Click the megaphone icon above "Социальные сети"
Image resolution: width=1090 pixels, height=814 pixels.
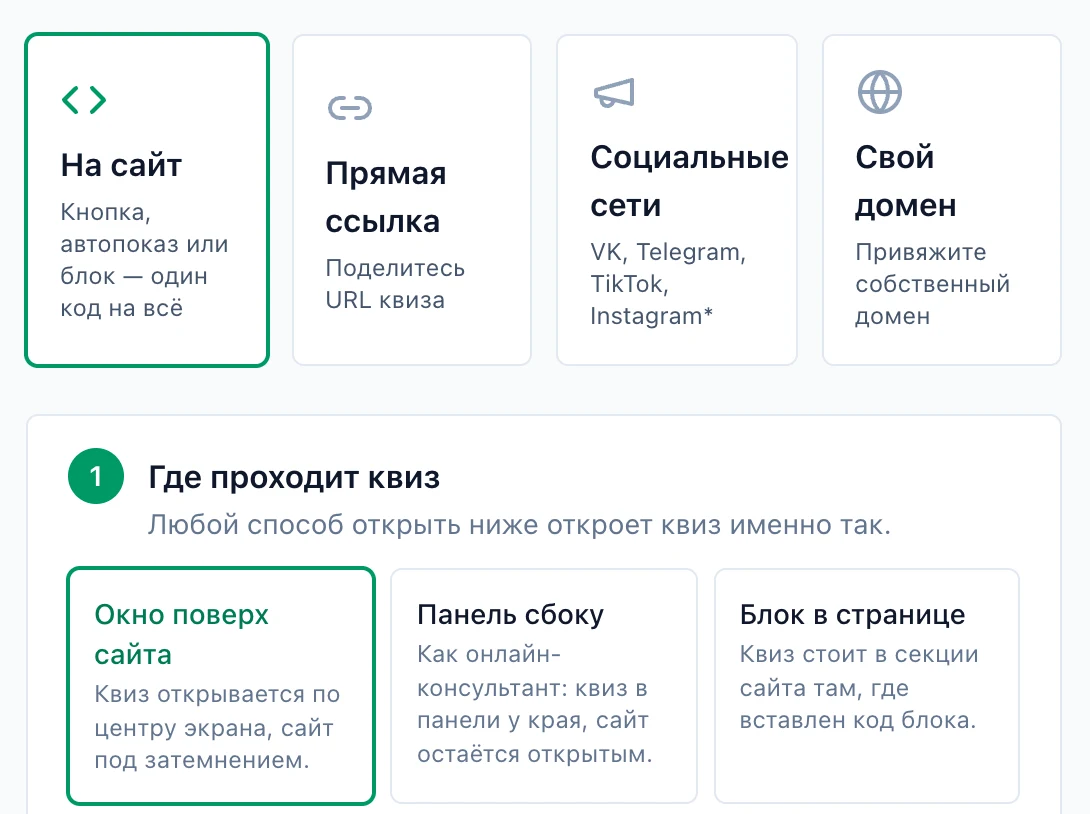(614, 92)
